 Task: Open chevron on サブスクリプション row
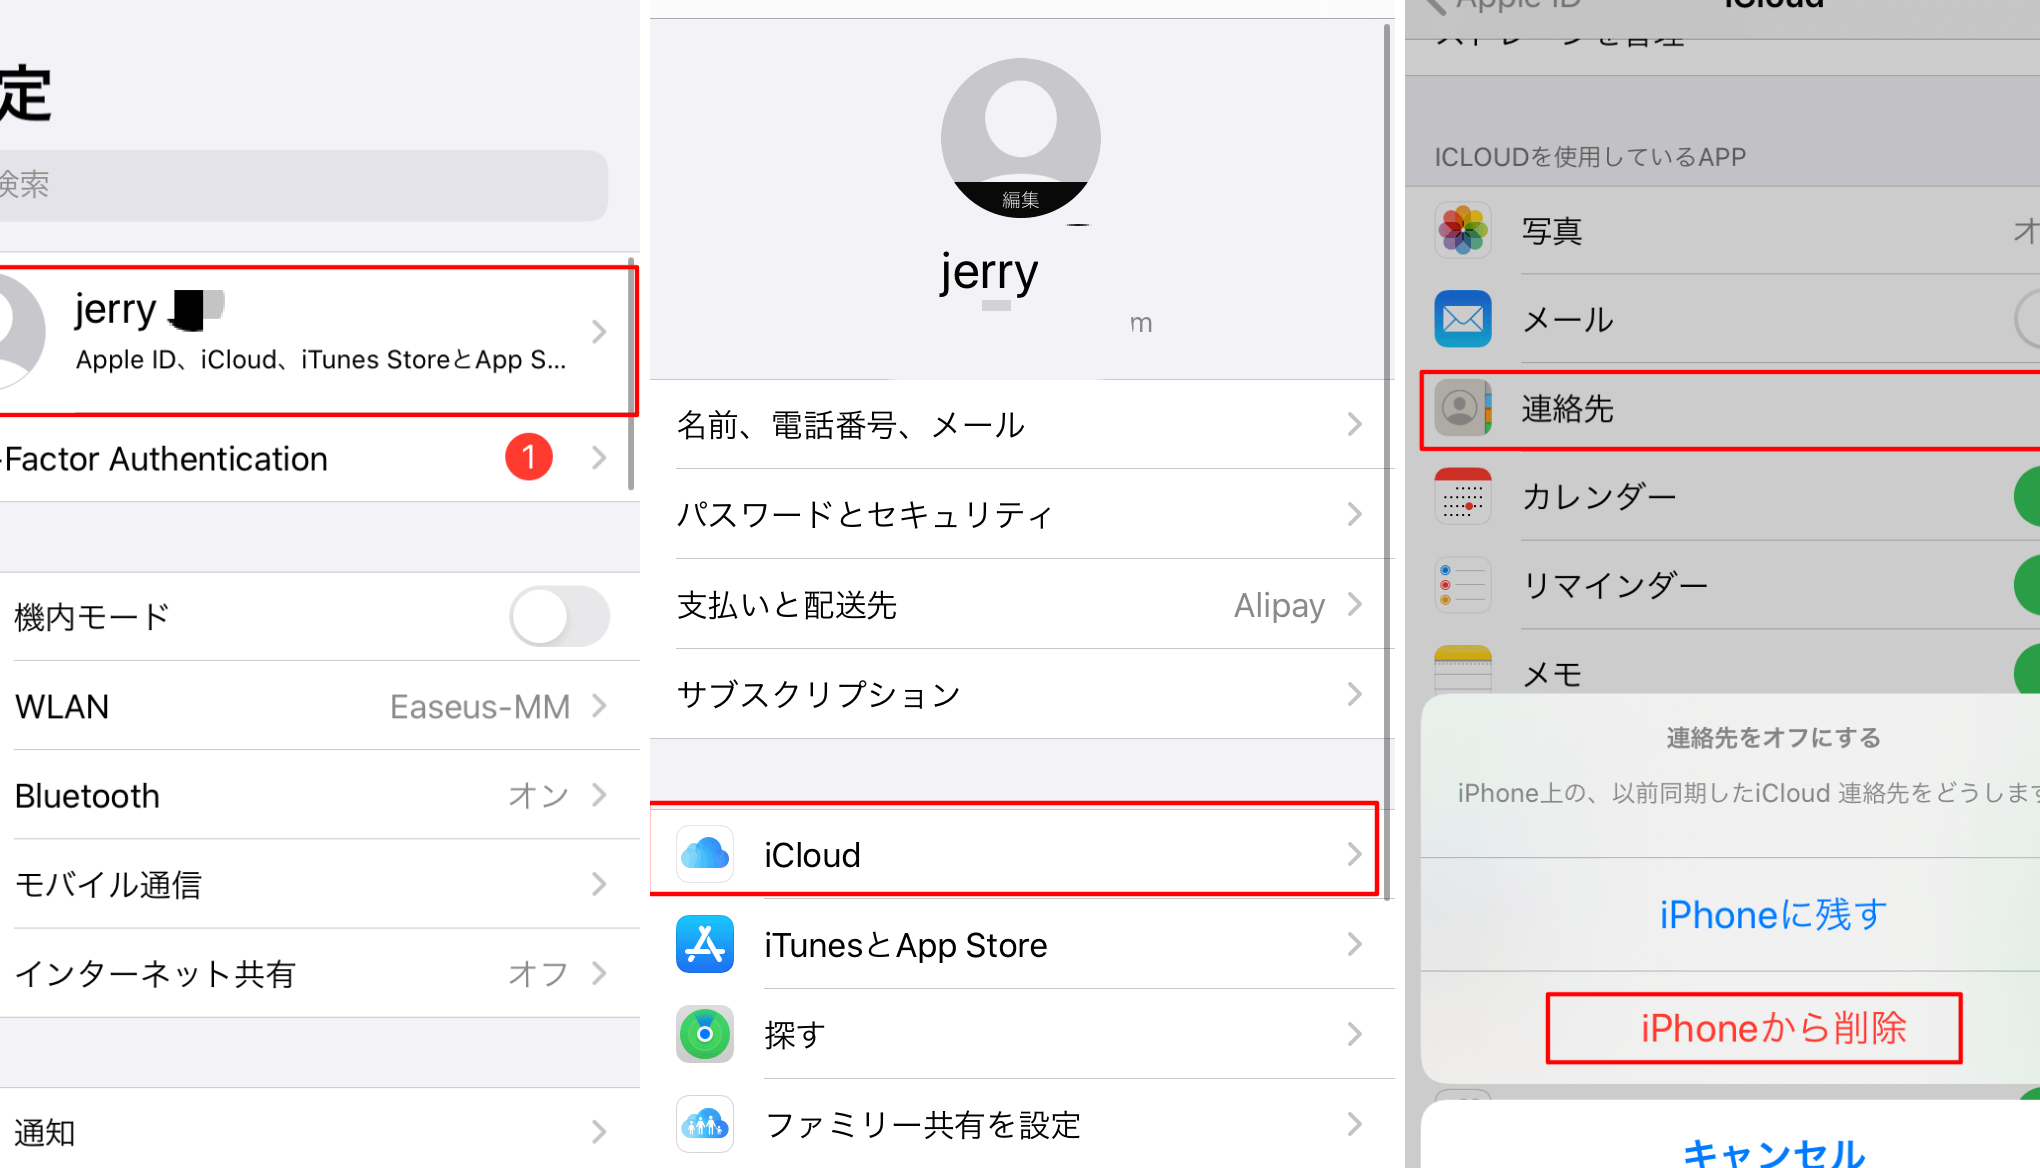[1355, 694]
